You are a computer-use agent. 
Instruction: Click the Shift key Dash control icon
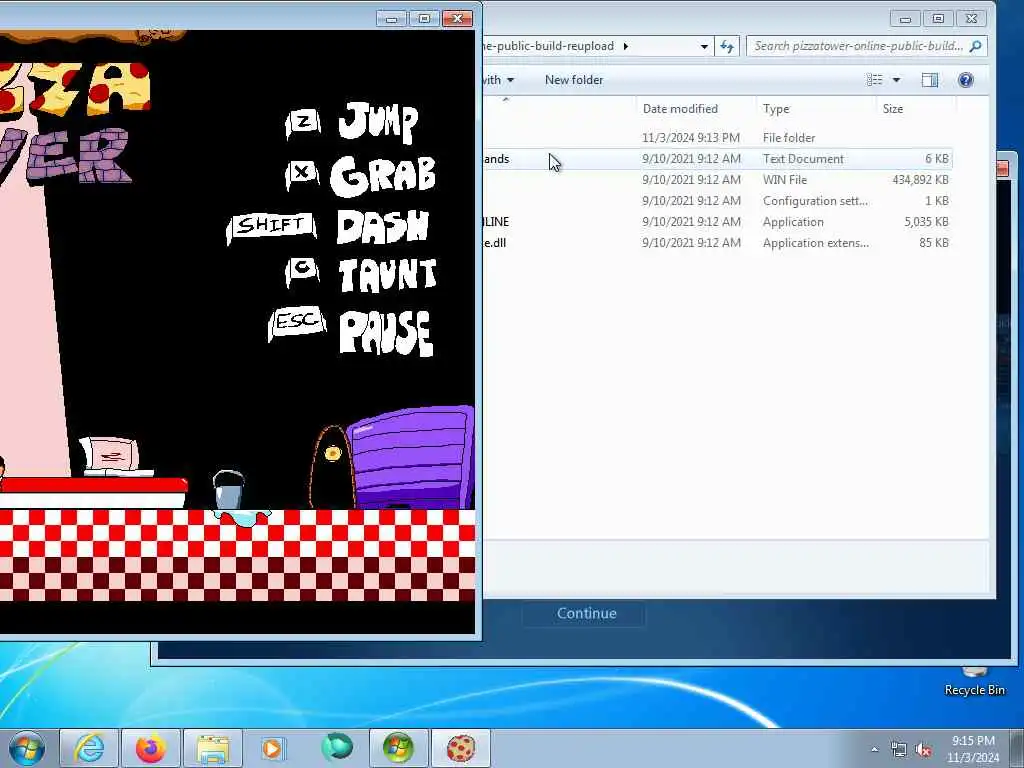(271, 228)
